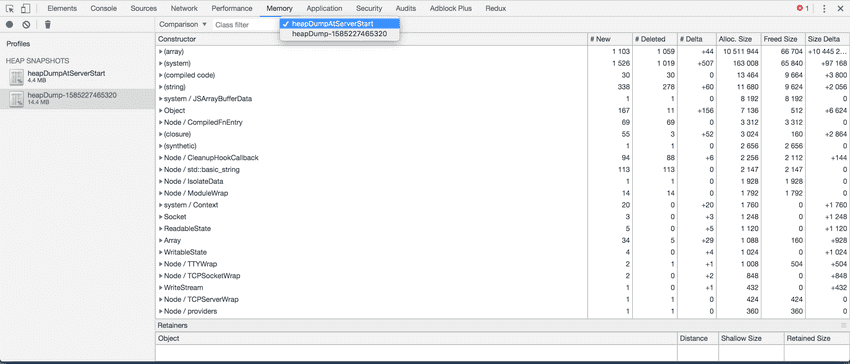850x364 pixels.
Task: Select checked heapDumpAtServerStart dropdown option
Action: pos(340,24)
